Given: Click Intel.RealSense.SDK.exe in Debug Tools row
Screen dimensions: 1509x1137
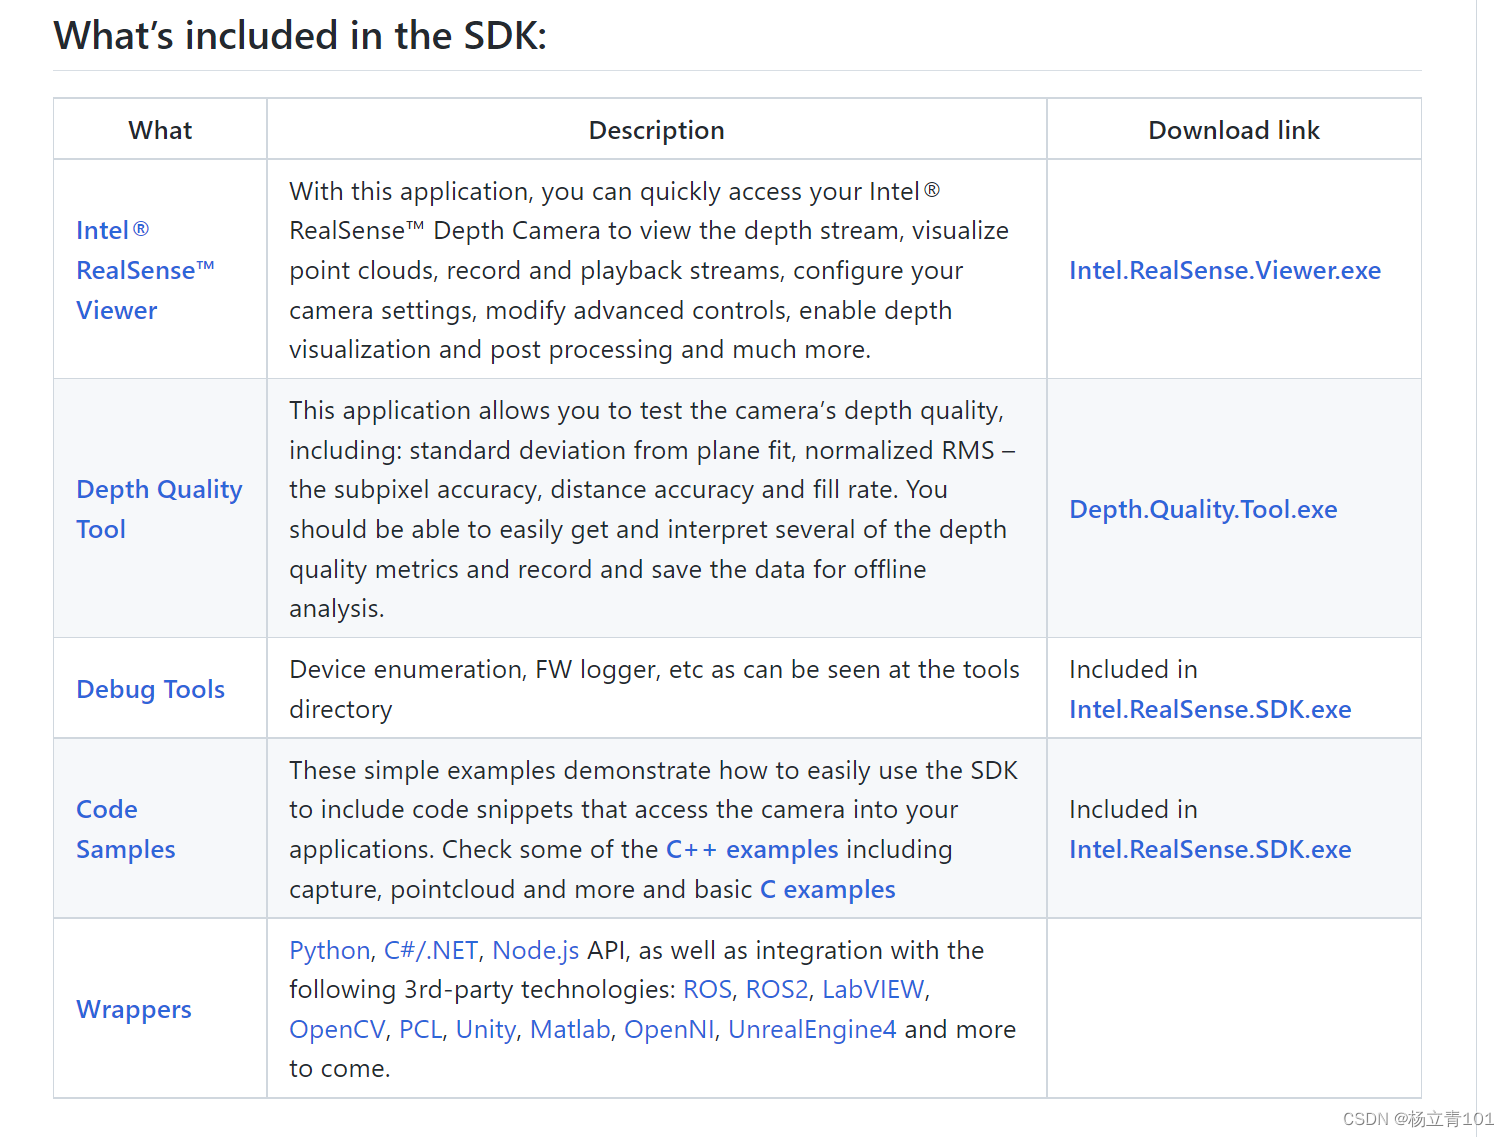Looking at the screenshot, I should pyautogui.click(x=1209, y=709).
